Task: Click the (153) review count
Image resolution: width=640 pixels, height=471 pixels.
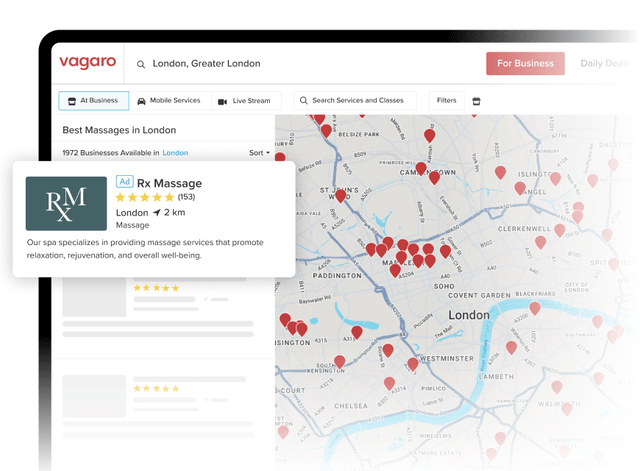Action: pyautogui.click(x=186, y=197)
